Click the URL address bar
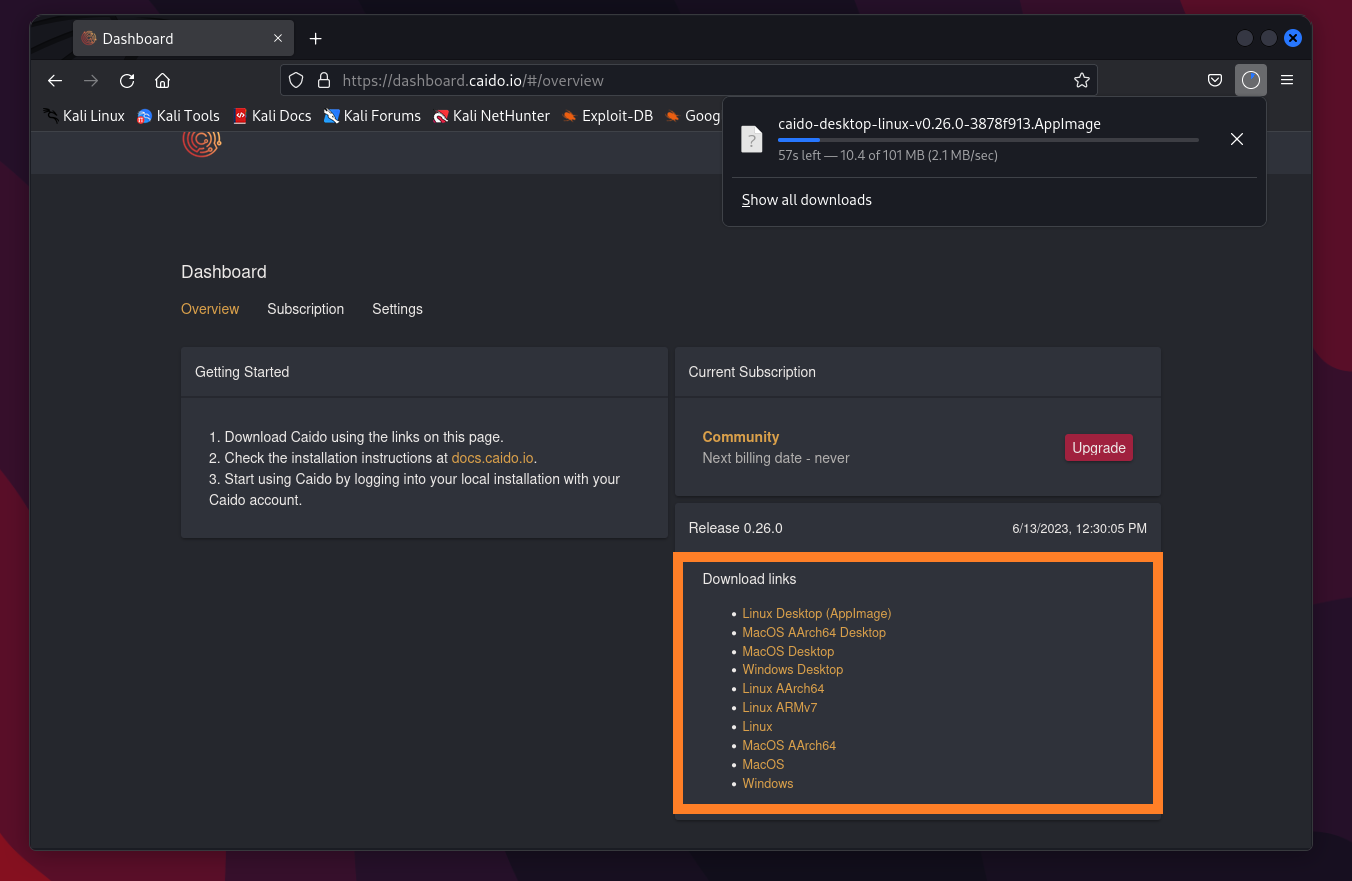1352x881 pixels. tap(689, 80)
